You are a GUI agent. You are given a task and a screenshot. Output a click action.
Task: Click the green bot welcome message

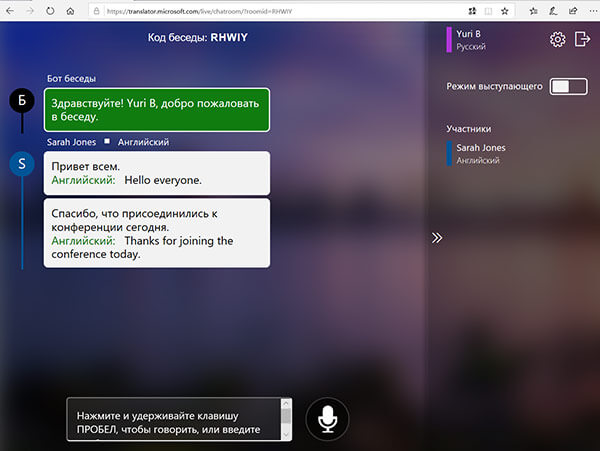pos(157,109)
